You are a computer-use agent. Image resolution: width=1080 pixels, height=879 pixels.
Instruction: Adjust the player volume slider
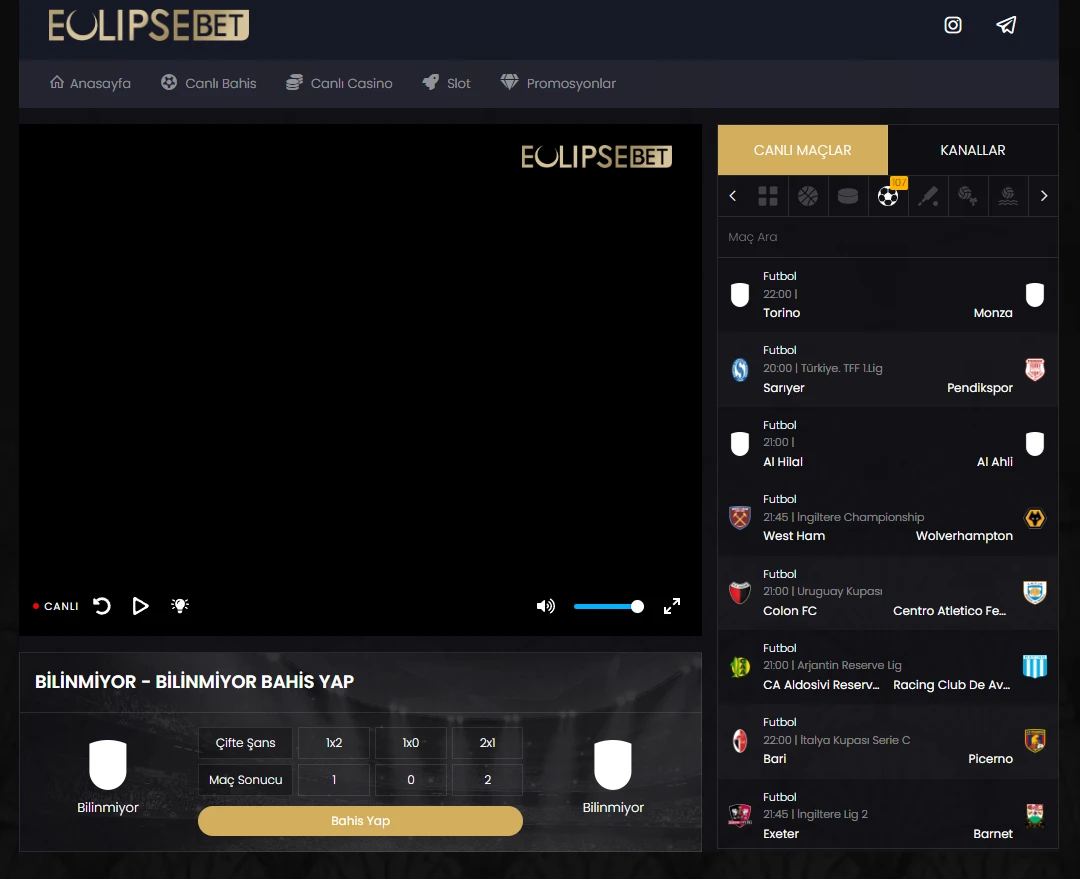pyautogui.click(x=609, y=606)
